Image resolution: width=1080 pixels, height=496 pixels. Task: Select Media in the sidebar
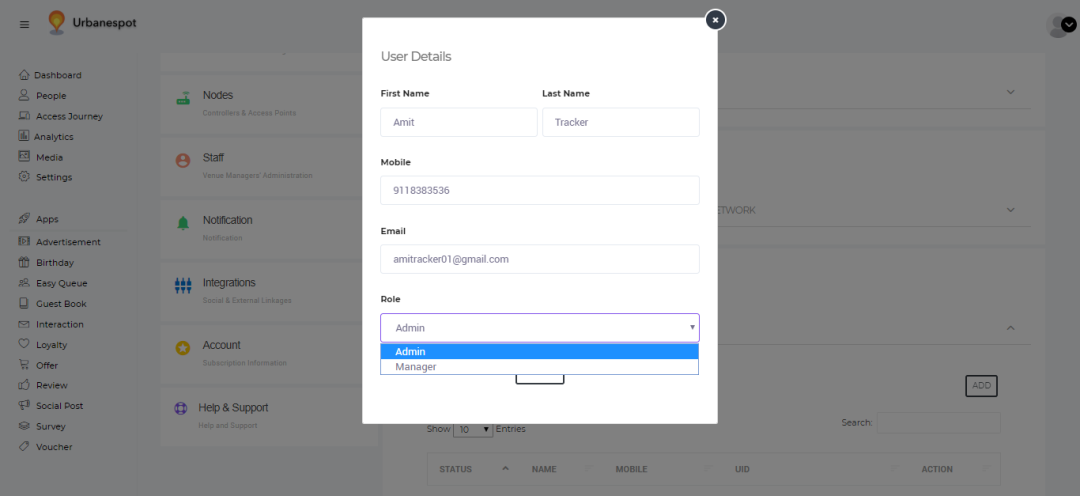coord(49,157)
